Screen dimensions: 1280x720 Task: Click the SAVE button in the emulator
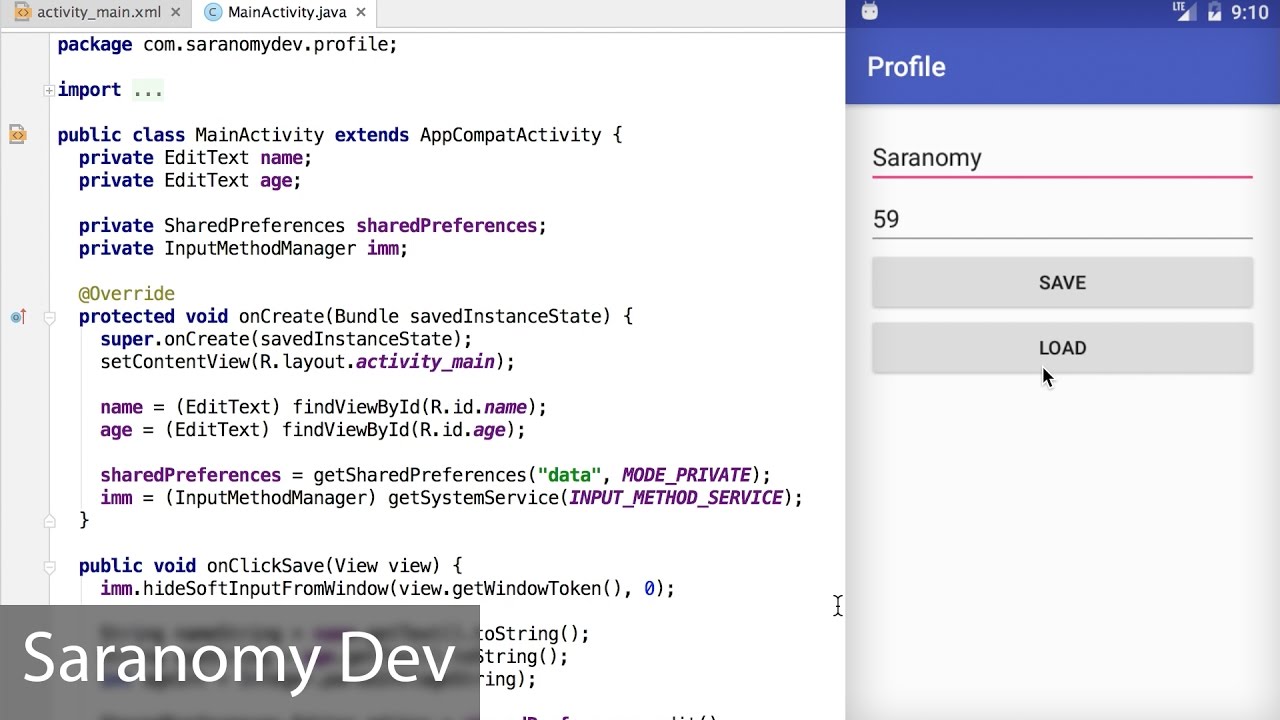1062,283
